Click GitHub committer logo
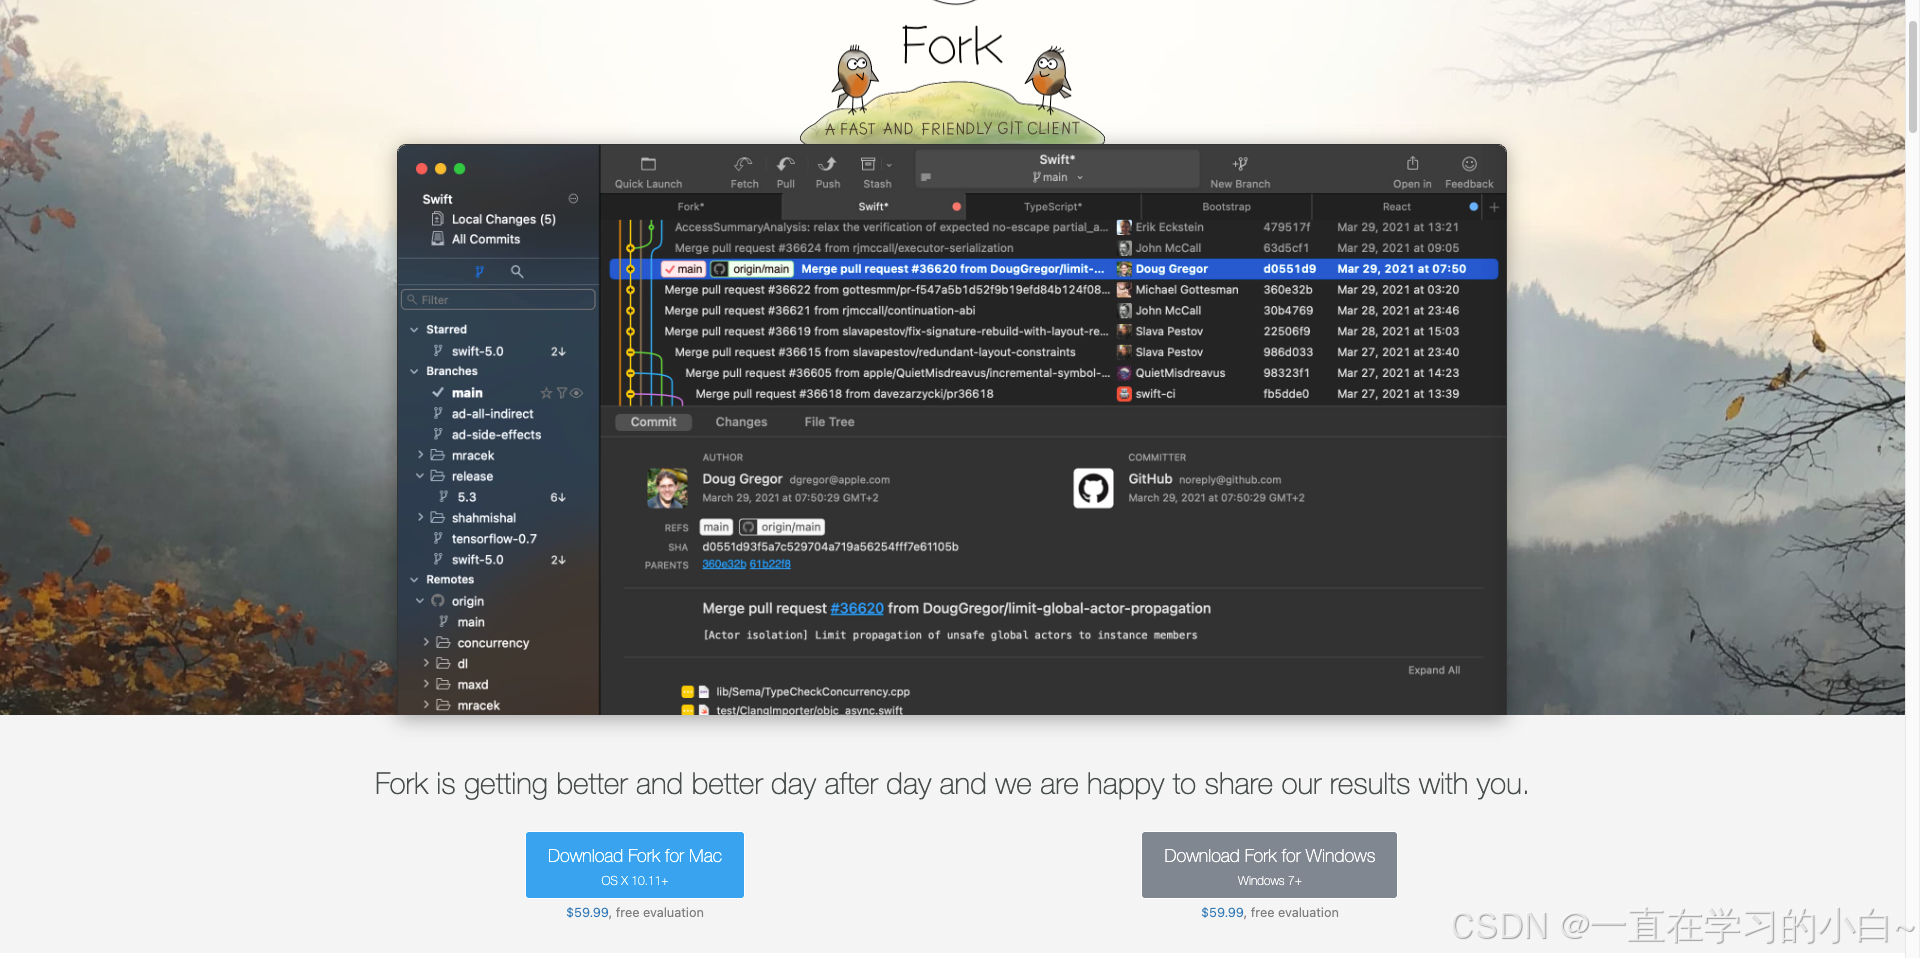This screenshot has height=958, width=1920. [x=1093, y=488]
